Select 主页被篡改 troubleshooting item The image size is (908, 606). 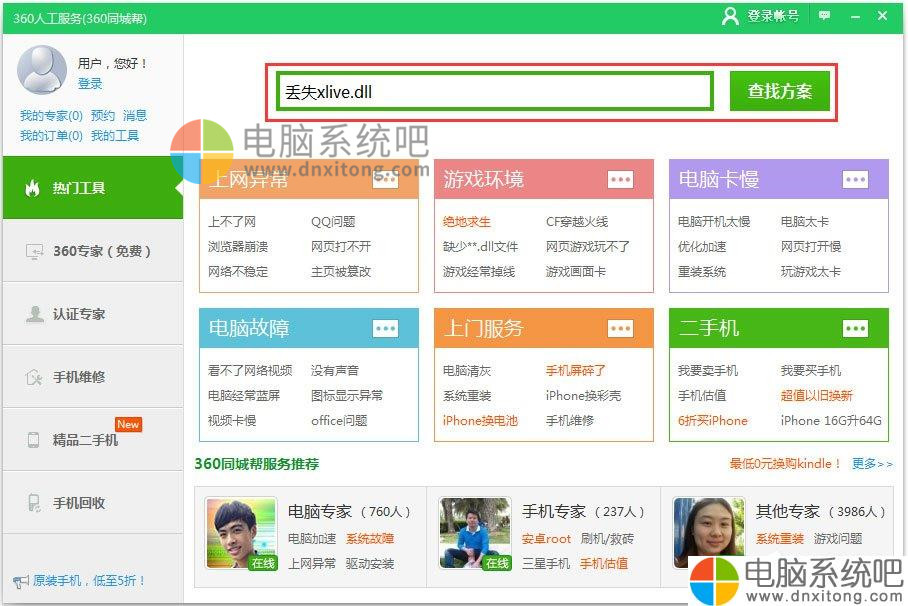[340, 272]
